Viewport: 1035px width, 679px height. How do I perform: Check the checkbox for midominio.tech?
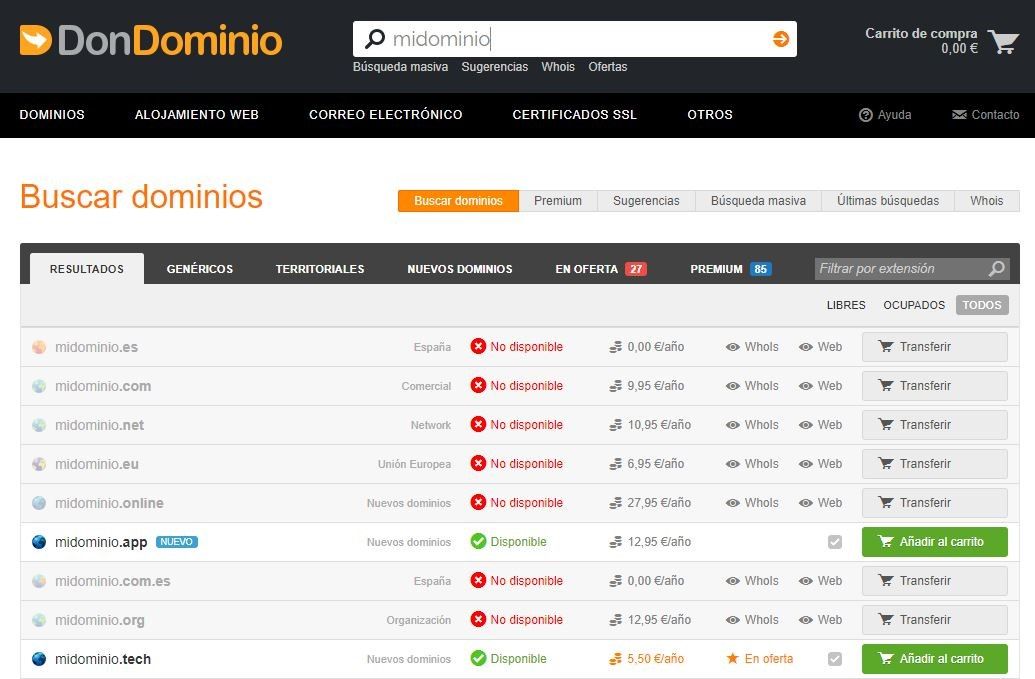pyautogui.click(x=836, y=658)
